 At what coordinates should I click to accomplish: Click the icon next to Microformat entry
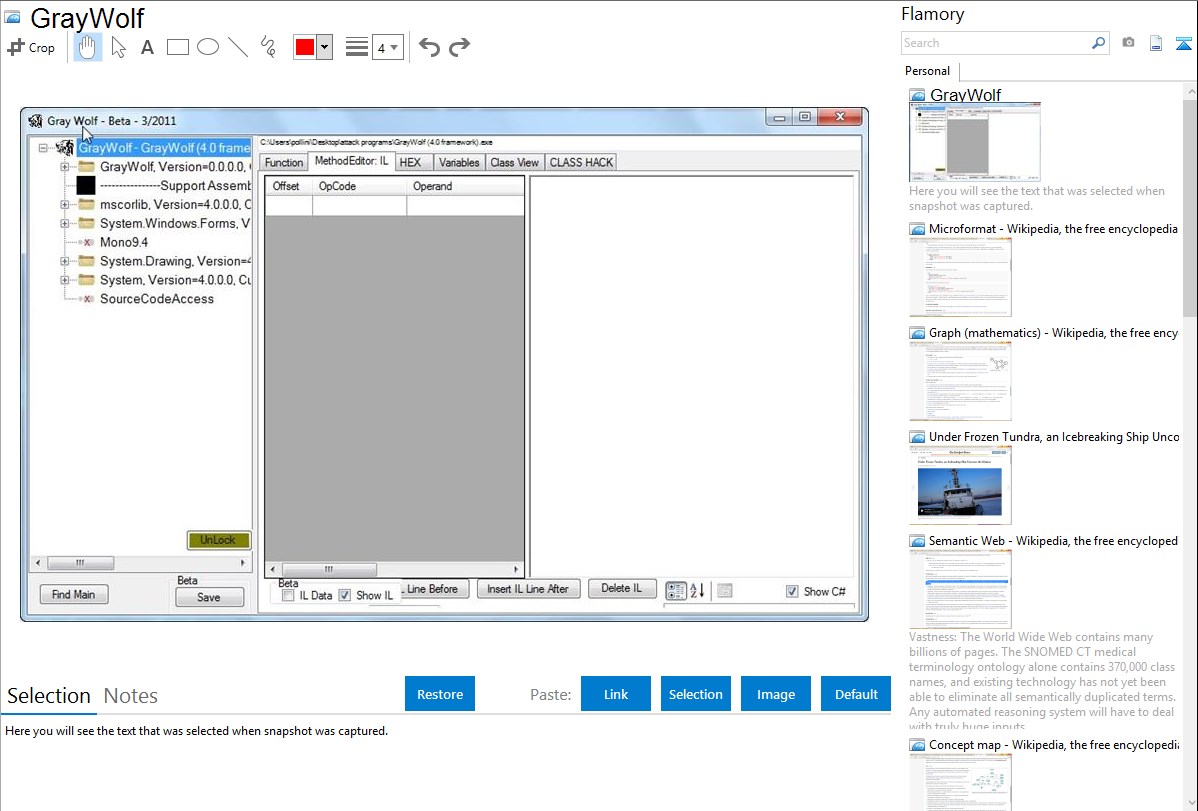coord(917,229)
